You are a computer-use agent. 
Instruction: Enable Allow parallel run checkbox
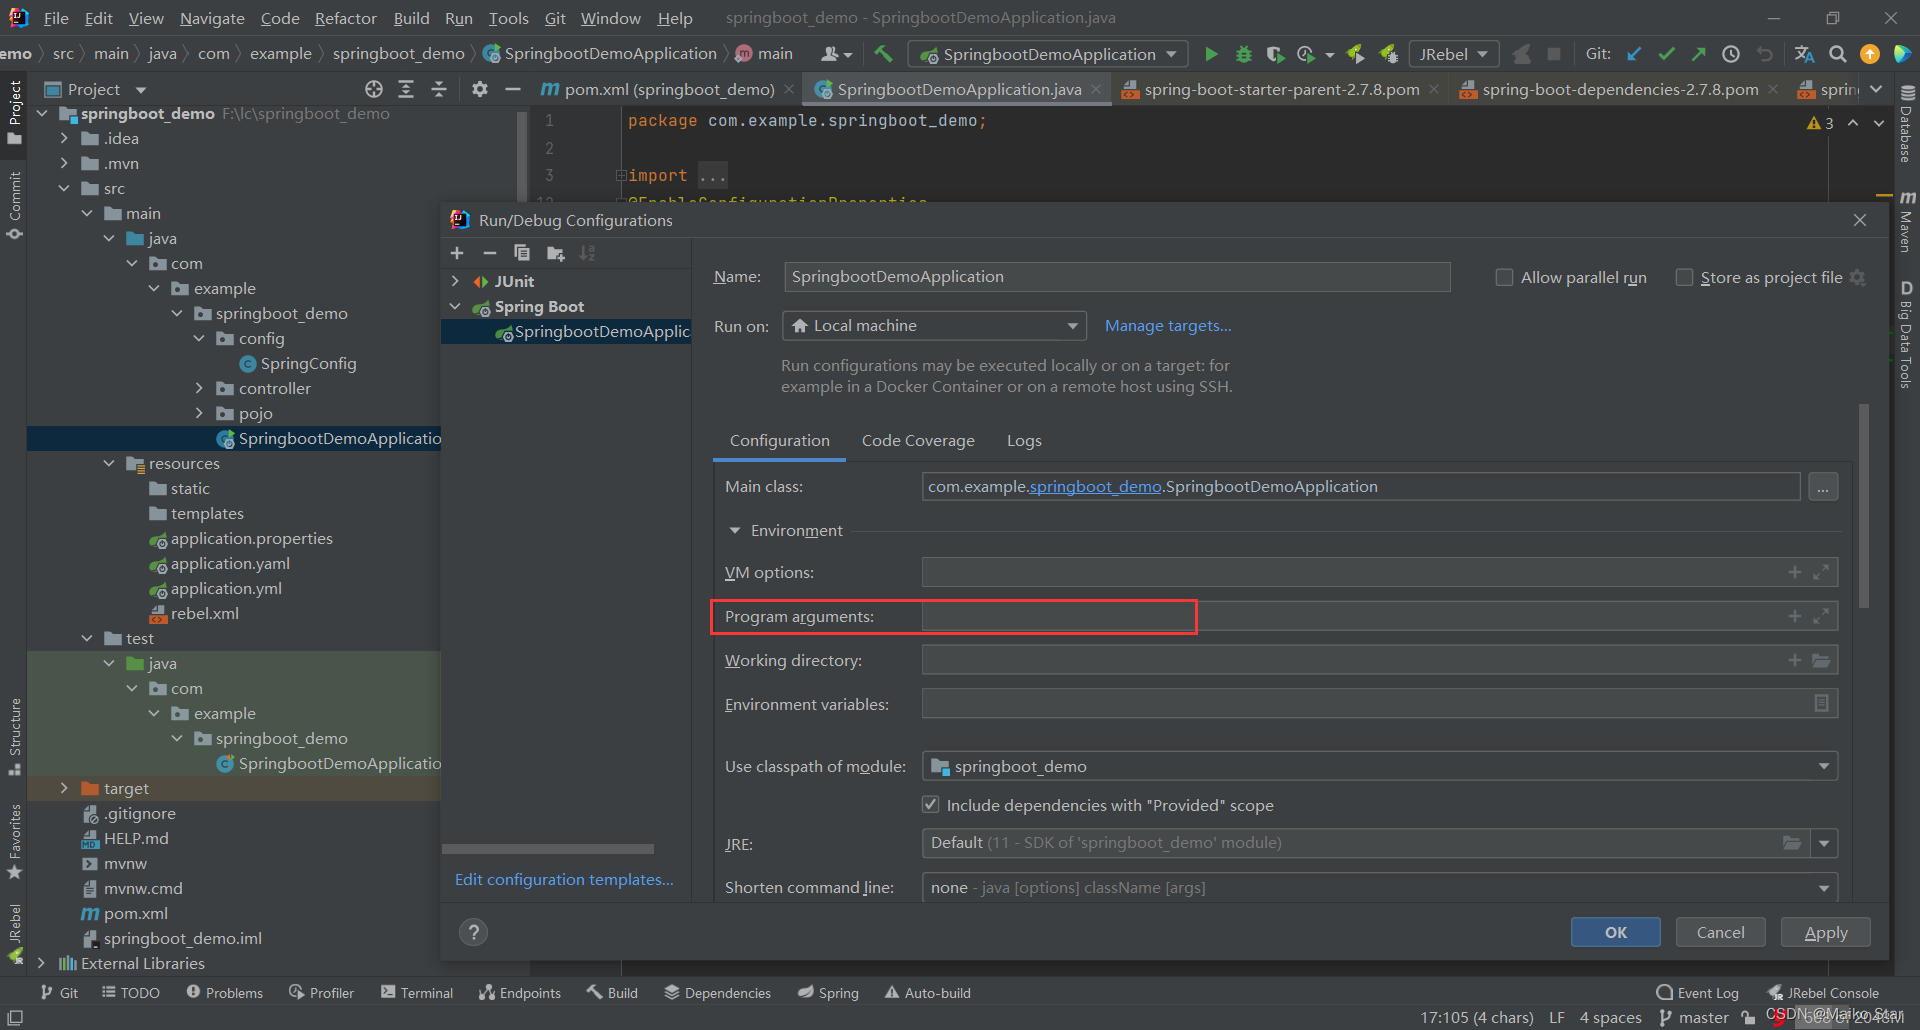click(x=1504, y=277)
